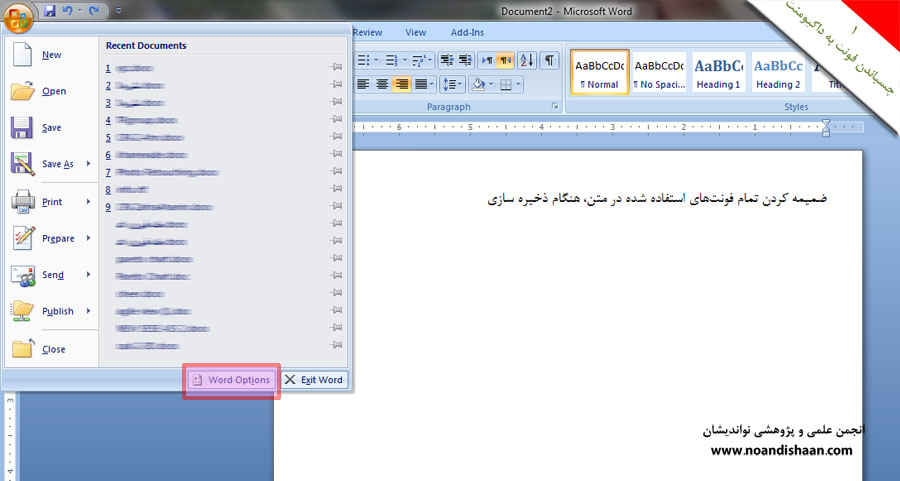Click the right indent marker on ruler
The image size is (900, 481).
pyautogui.click(x=826, y=127)
